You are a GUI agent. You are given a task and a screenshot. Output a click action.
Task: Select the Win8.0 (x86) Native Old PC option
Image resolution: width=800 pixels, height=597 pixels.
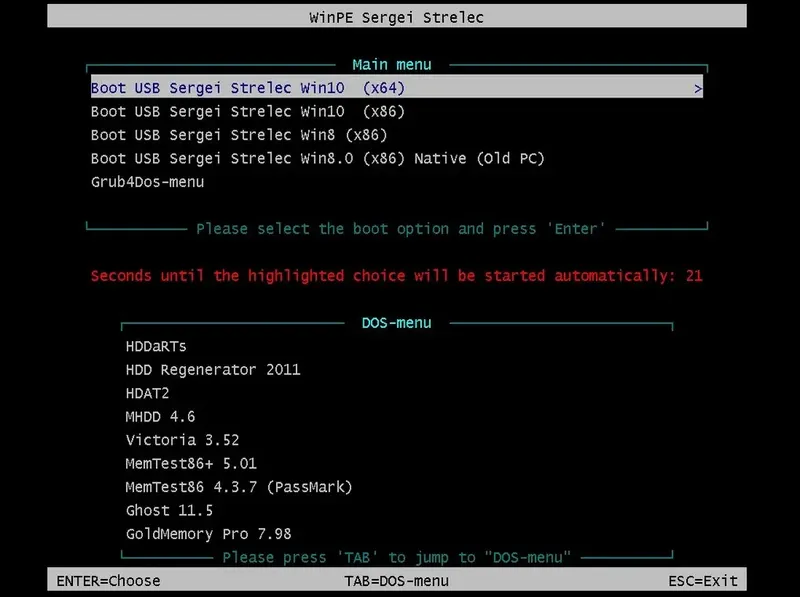[x=318, y=158]
